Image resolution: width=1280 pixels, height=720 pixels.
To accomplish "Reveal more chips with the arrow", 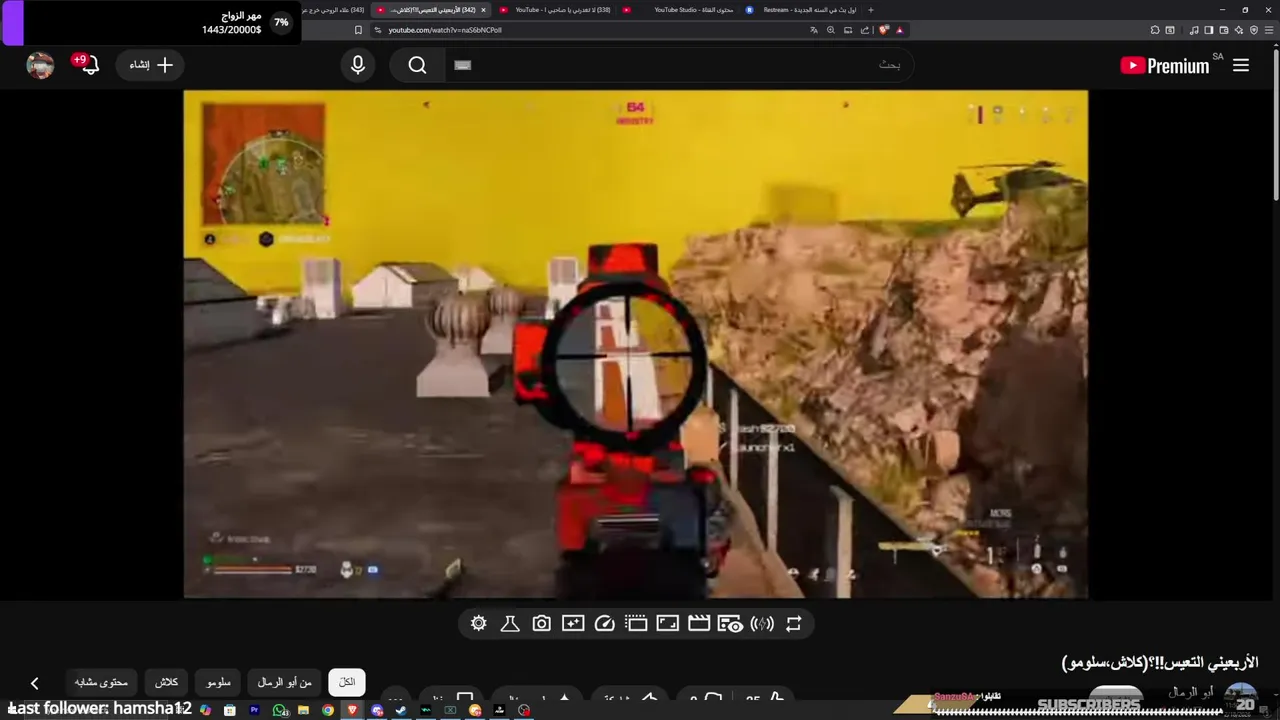I will (35, 683).
